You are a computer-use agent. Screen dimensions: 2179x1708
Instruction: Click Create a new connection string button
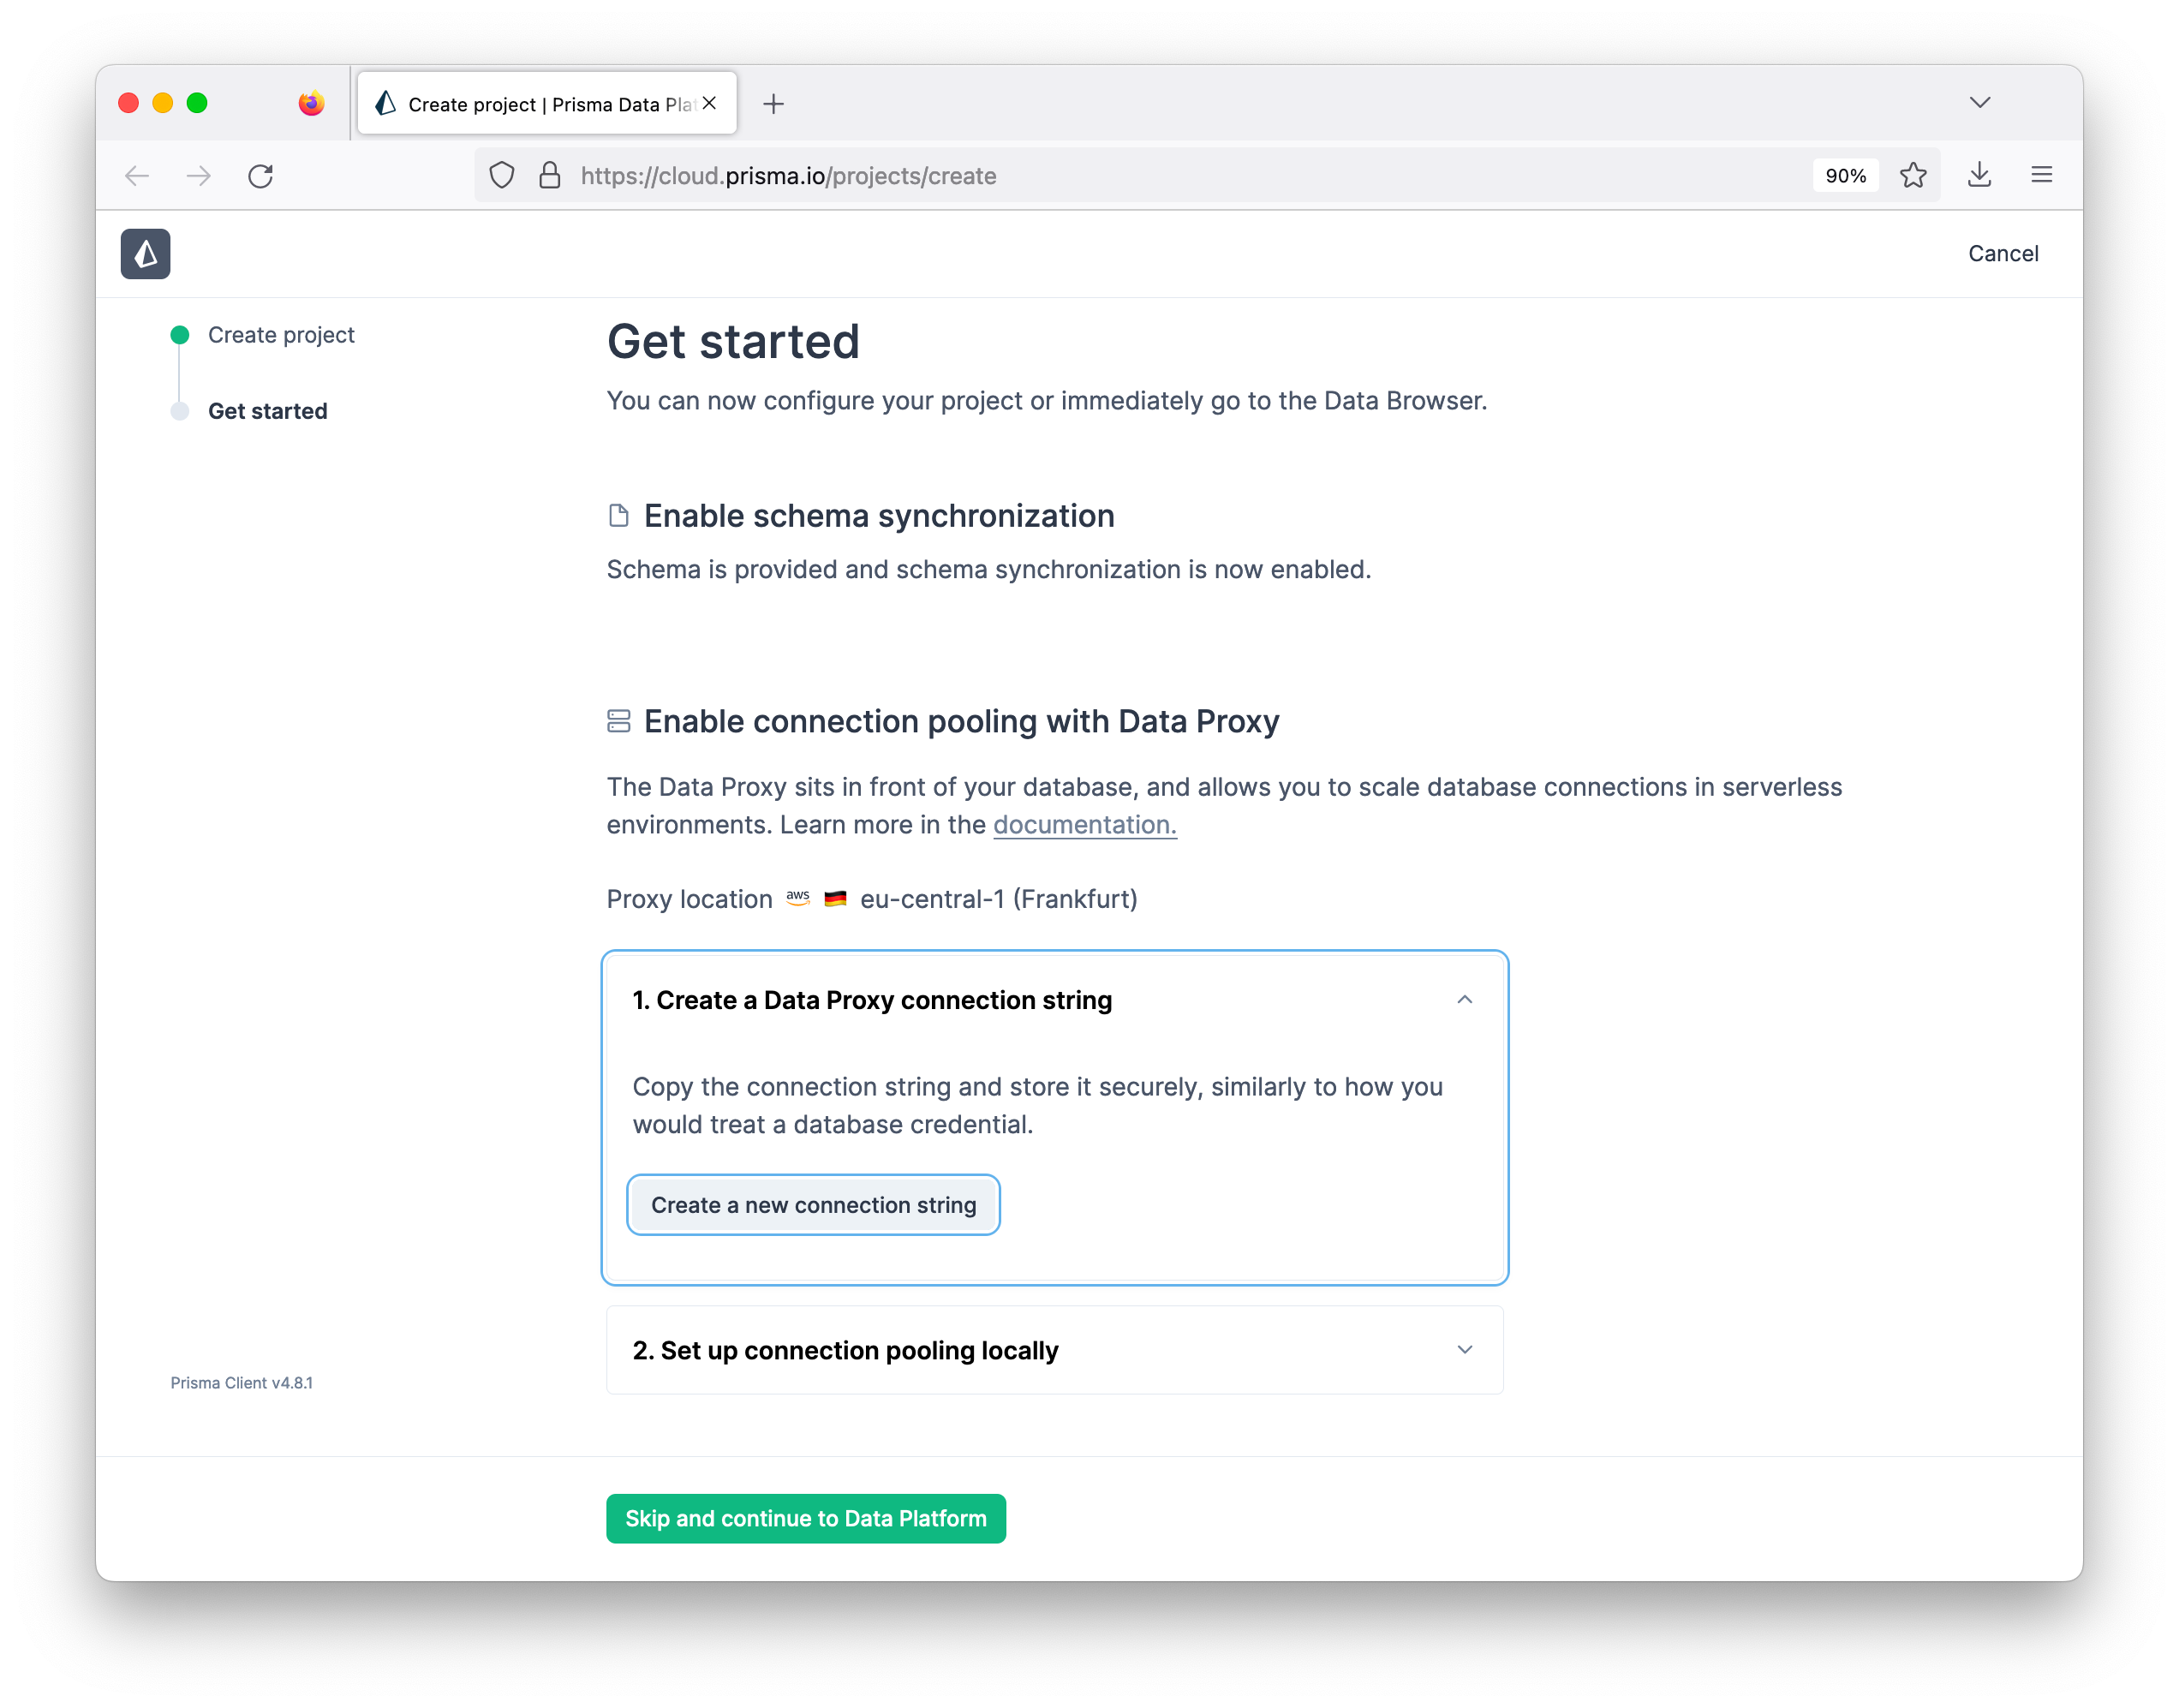pyautogui.click(x=812, y=1204)
